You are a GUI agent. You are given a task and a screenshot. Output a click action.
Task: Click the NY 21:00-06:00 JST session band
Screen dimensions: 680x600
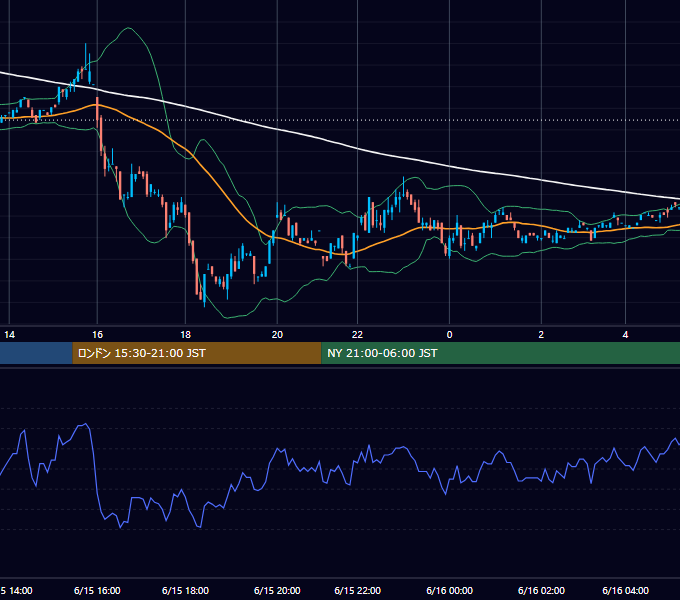(500, 353)
